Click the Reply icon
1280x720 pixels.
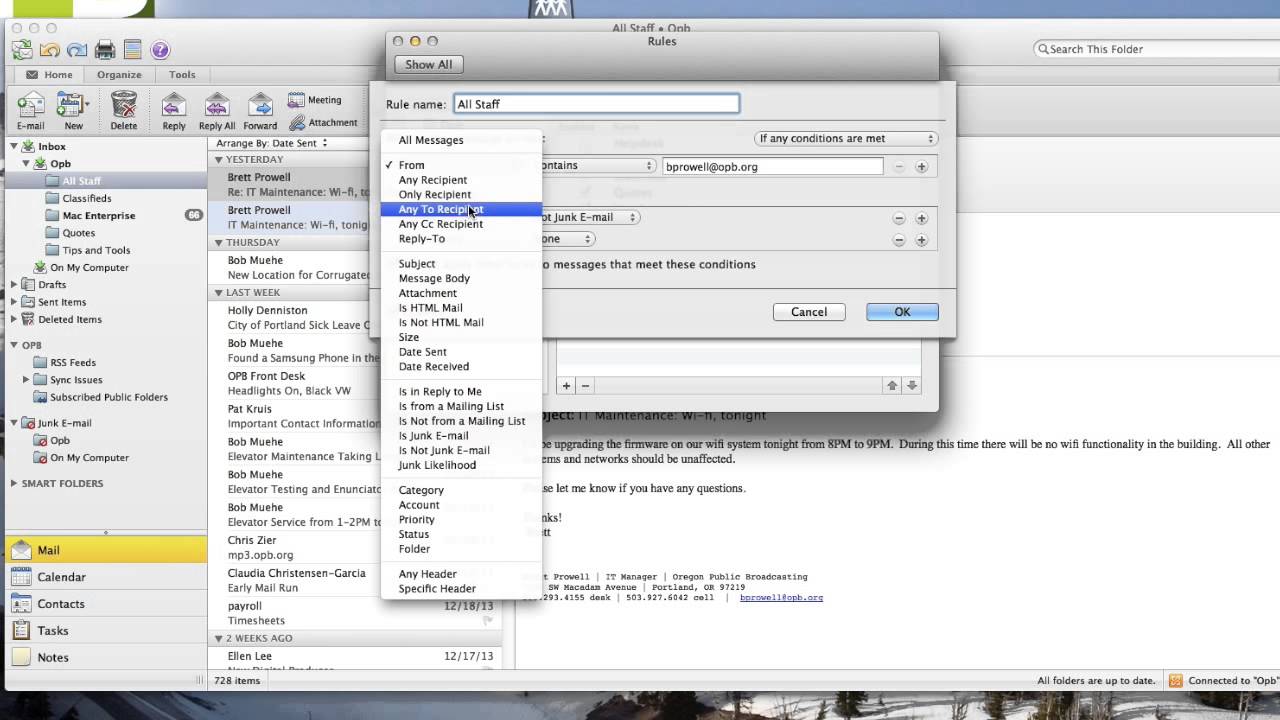(174, 111)
